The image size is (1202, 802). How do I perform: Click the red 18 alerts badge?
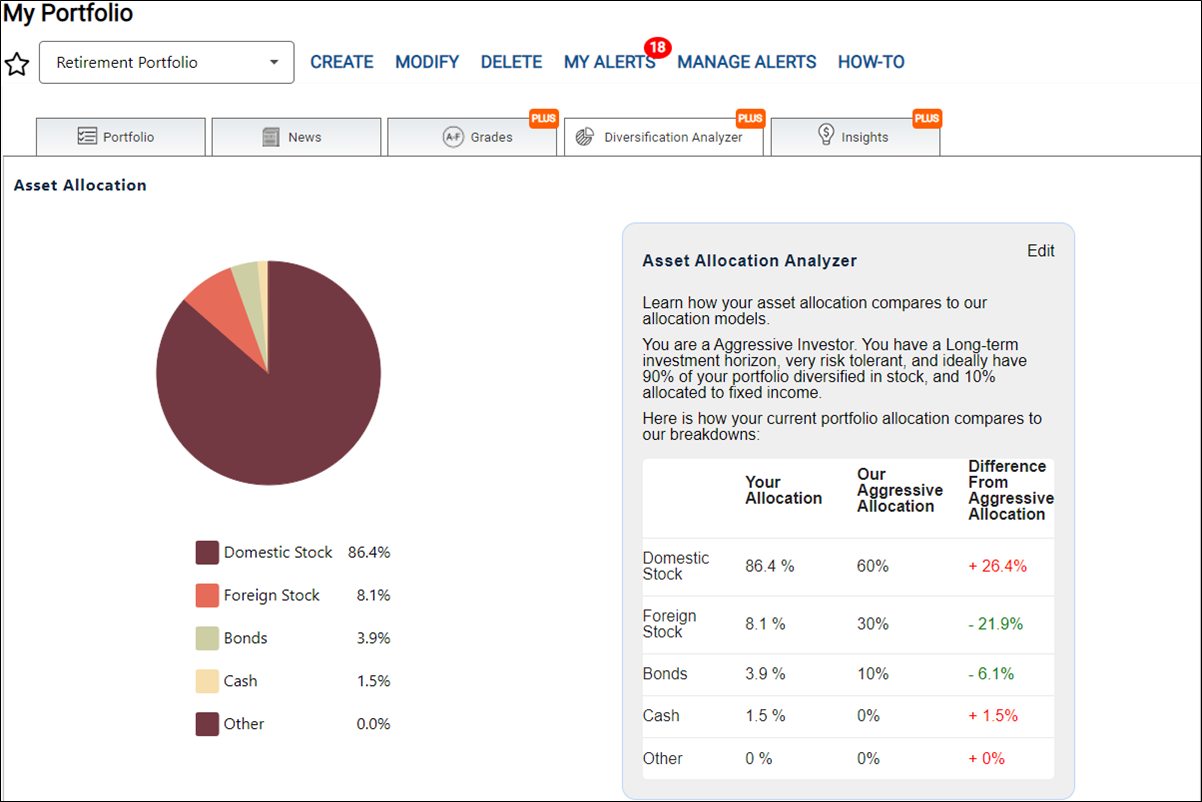point(657,47)
